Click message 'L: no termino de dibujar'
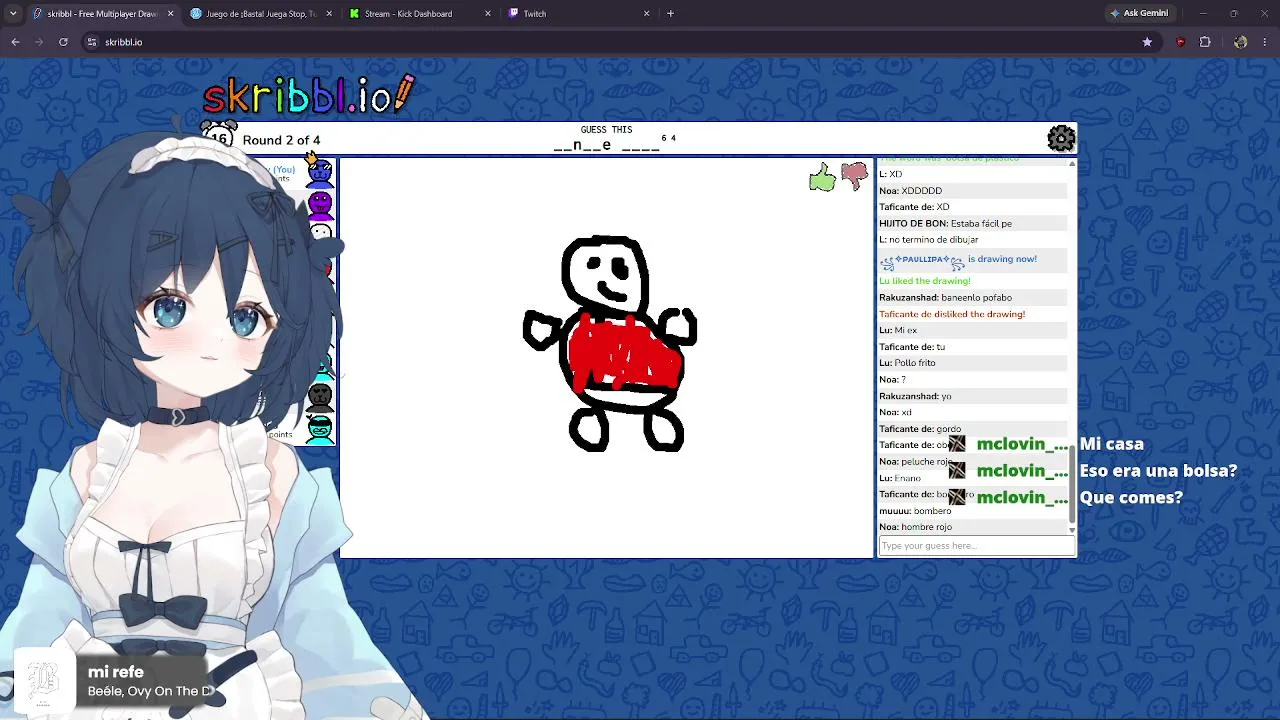The width and height of the screenshot is (1280, 720). point(928,240)
